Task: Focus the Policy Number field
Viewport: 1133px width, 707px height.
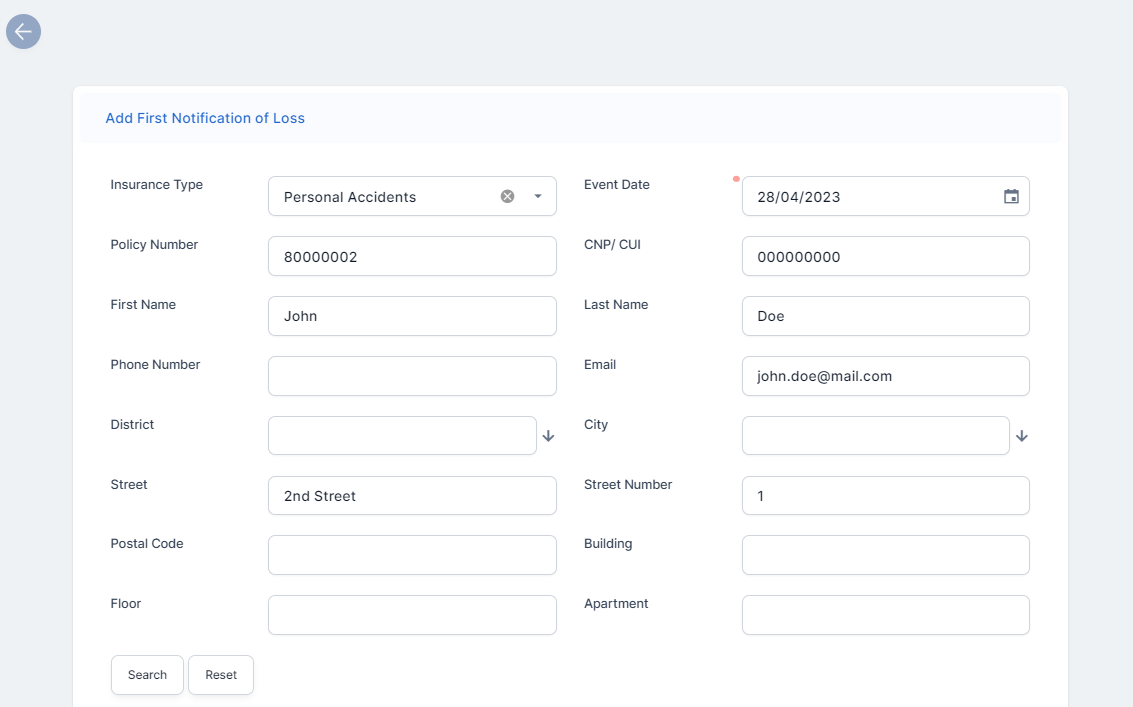Action: point(412,256)
